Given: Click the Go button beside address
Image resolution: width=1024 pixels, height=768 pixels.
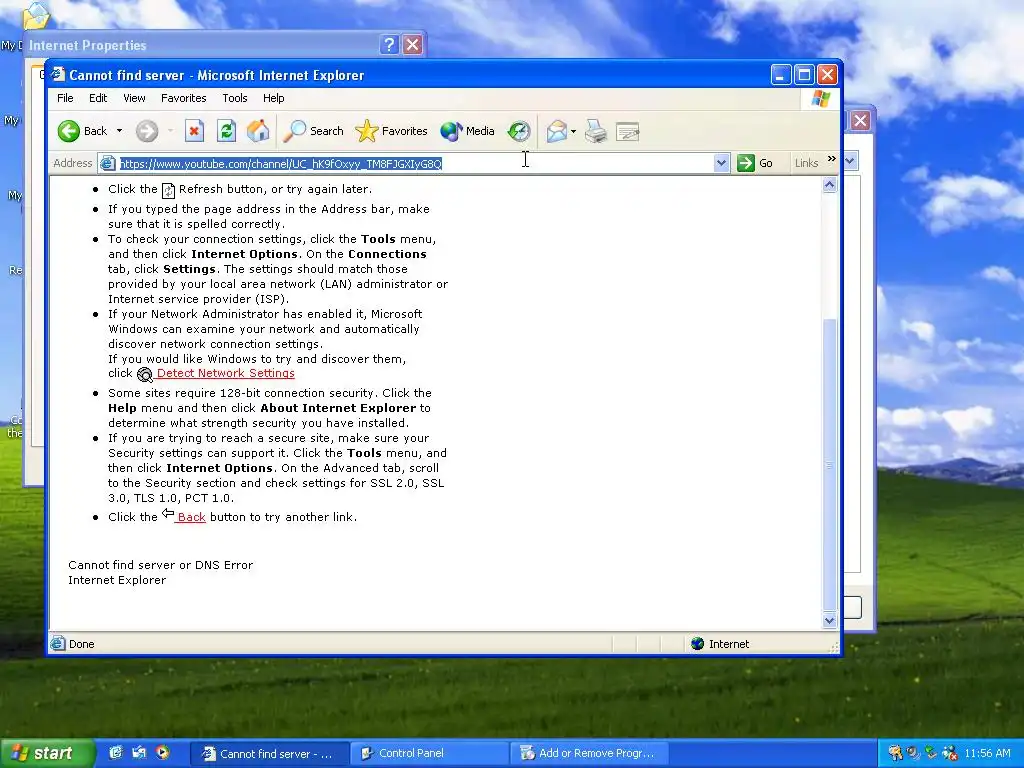Looking at the screenshot, I should pos(756,163).
